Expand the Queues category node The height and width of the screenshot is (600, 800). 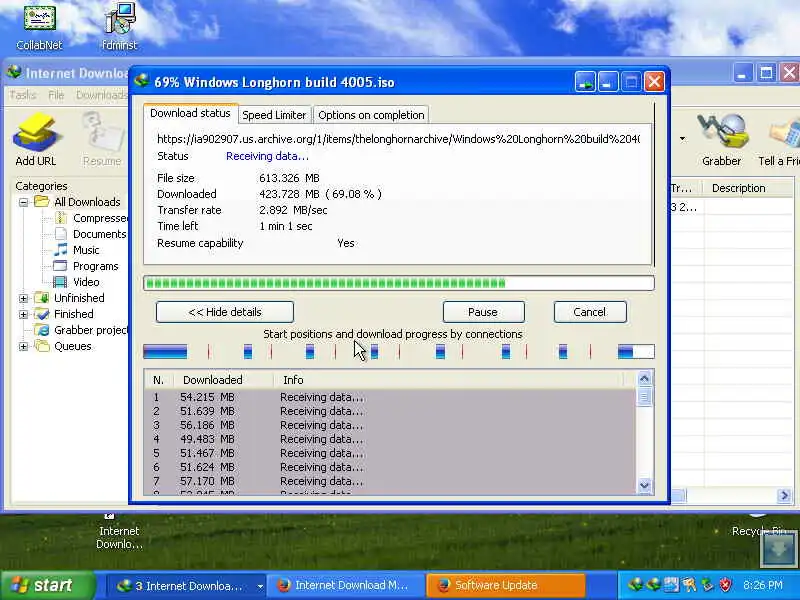point(23,346)
